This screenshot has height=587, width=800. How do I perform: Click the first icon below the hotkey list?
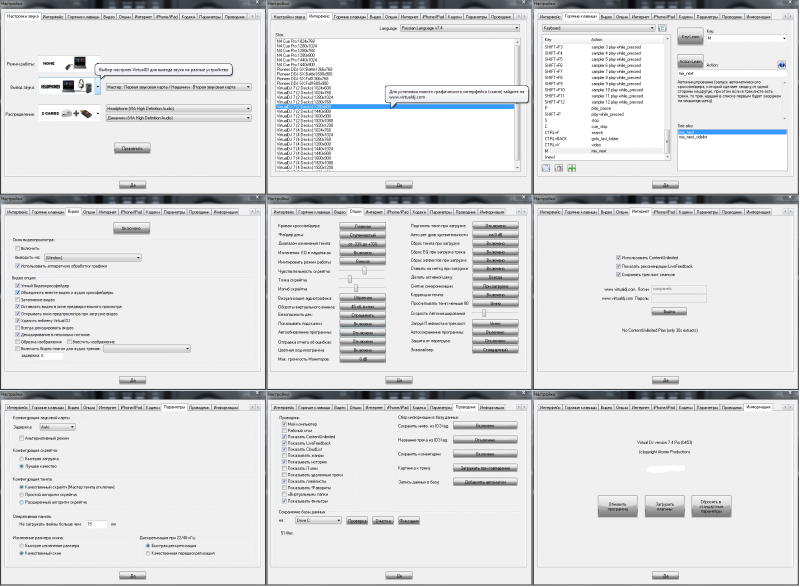click(546, 168)
